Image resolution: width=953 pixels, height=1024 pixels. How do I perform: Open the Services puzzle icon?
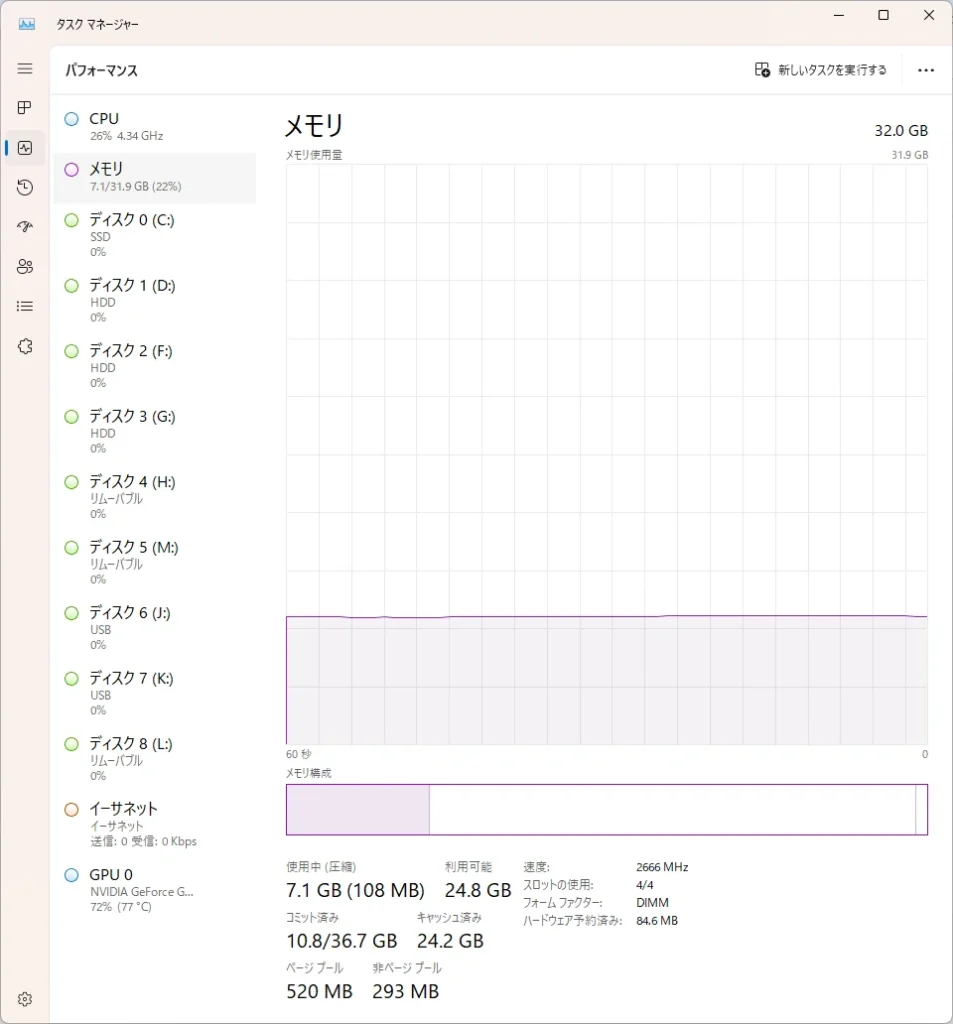click(25, 346)
